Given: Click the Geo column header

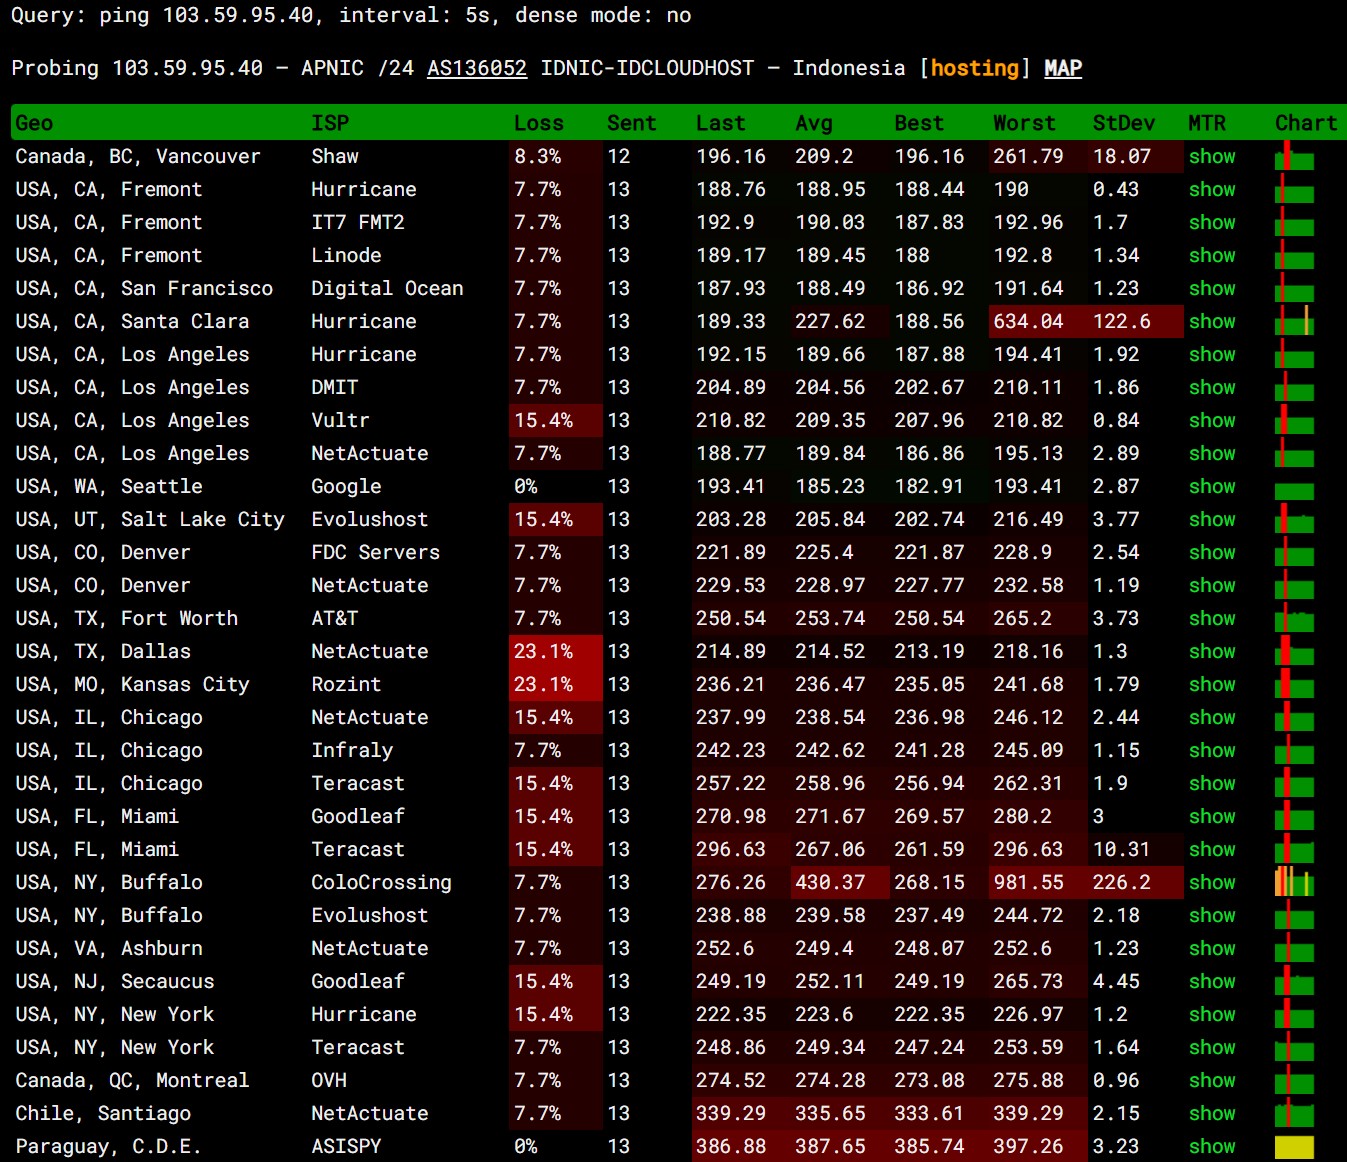Looking at the screenshot, I should pyautogui.click(x=34, y=123).
